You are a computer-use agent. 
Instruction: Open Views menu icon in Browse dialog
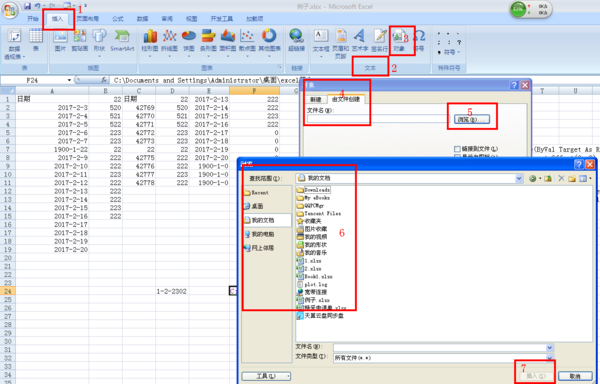(x=583, y=178)
